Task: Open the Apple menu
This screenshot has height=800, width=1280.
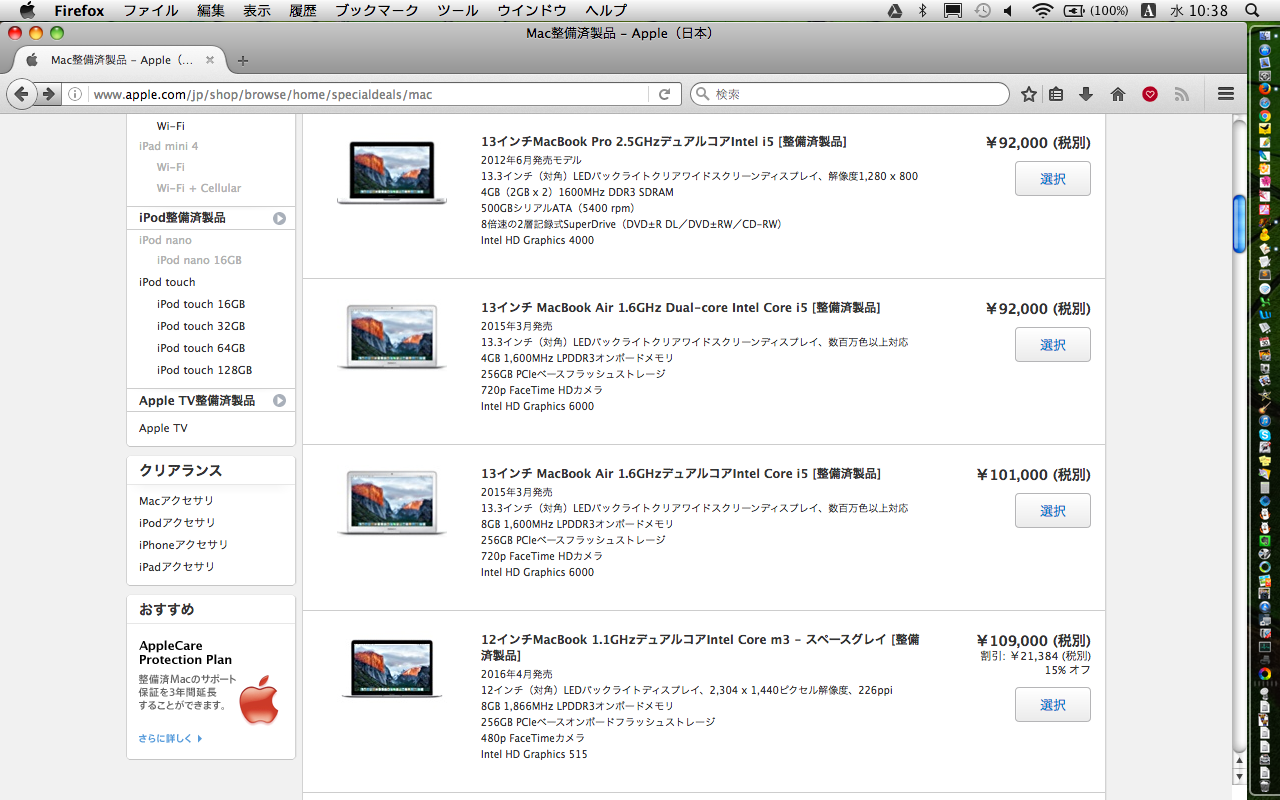Action: click(27, 11)
